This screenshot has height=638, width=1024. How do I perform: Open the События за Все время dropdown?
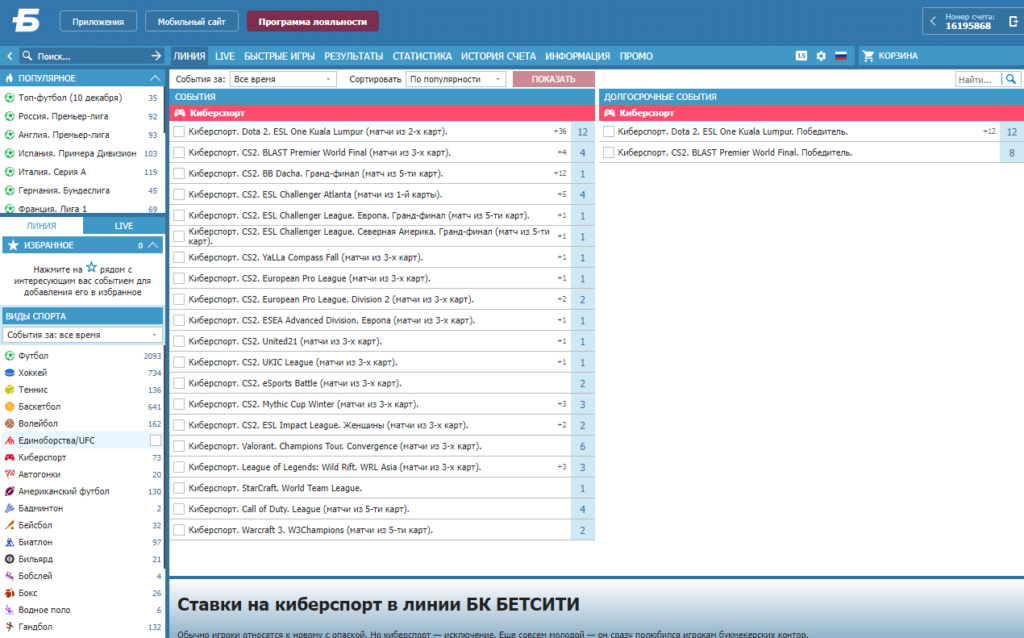click(x=283, y=79)
